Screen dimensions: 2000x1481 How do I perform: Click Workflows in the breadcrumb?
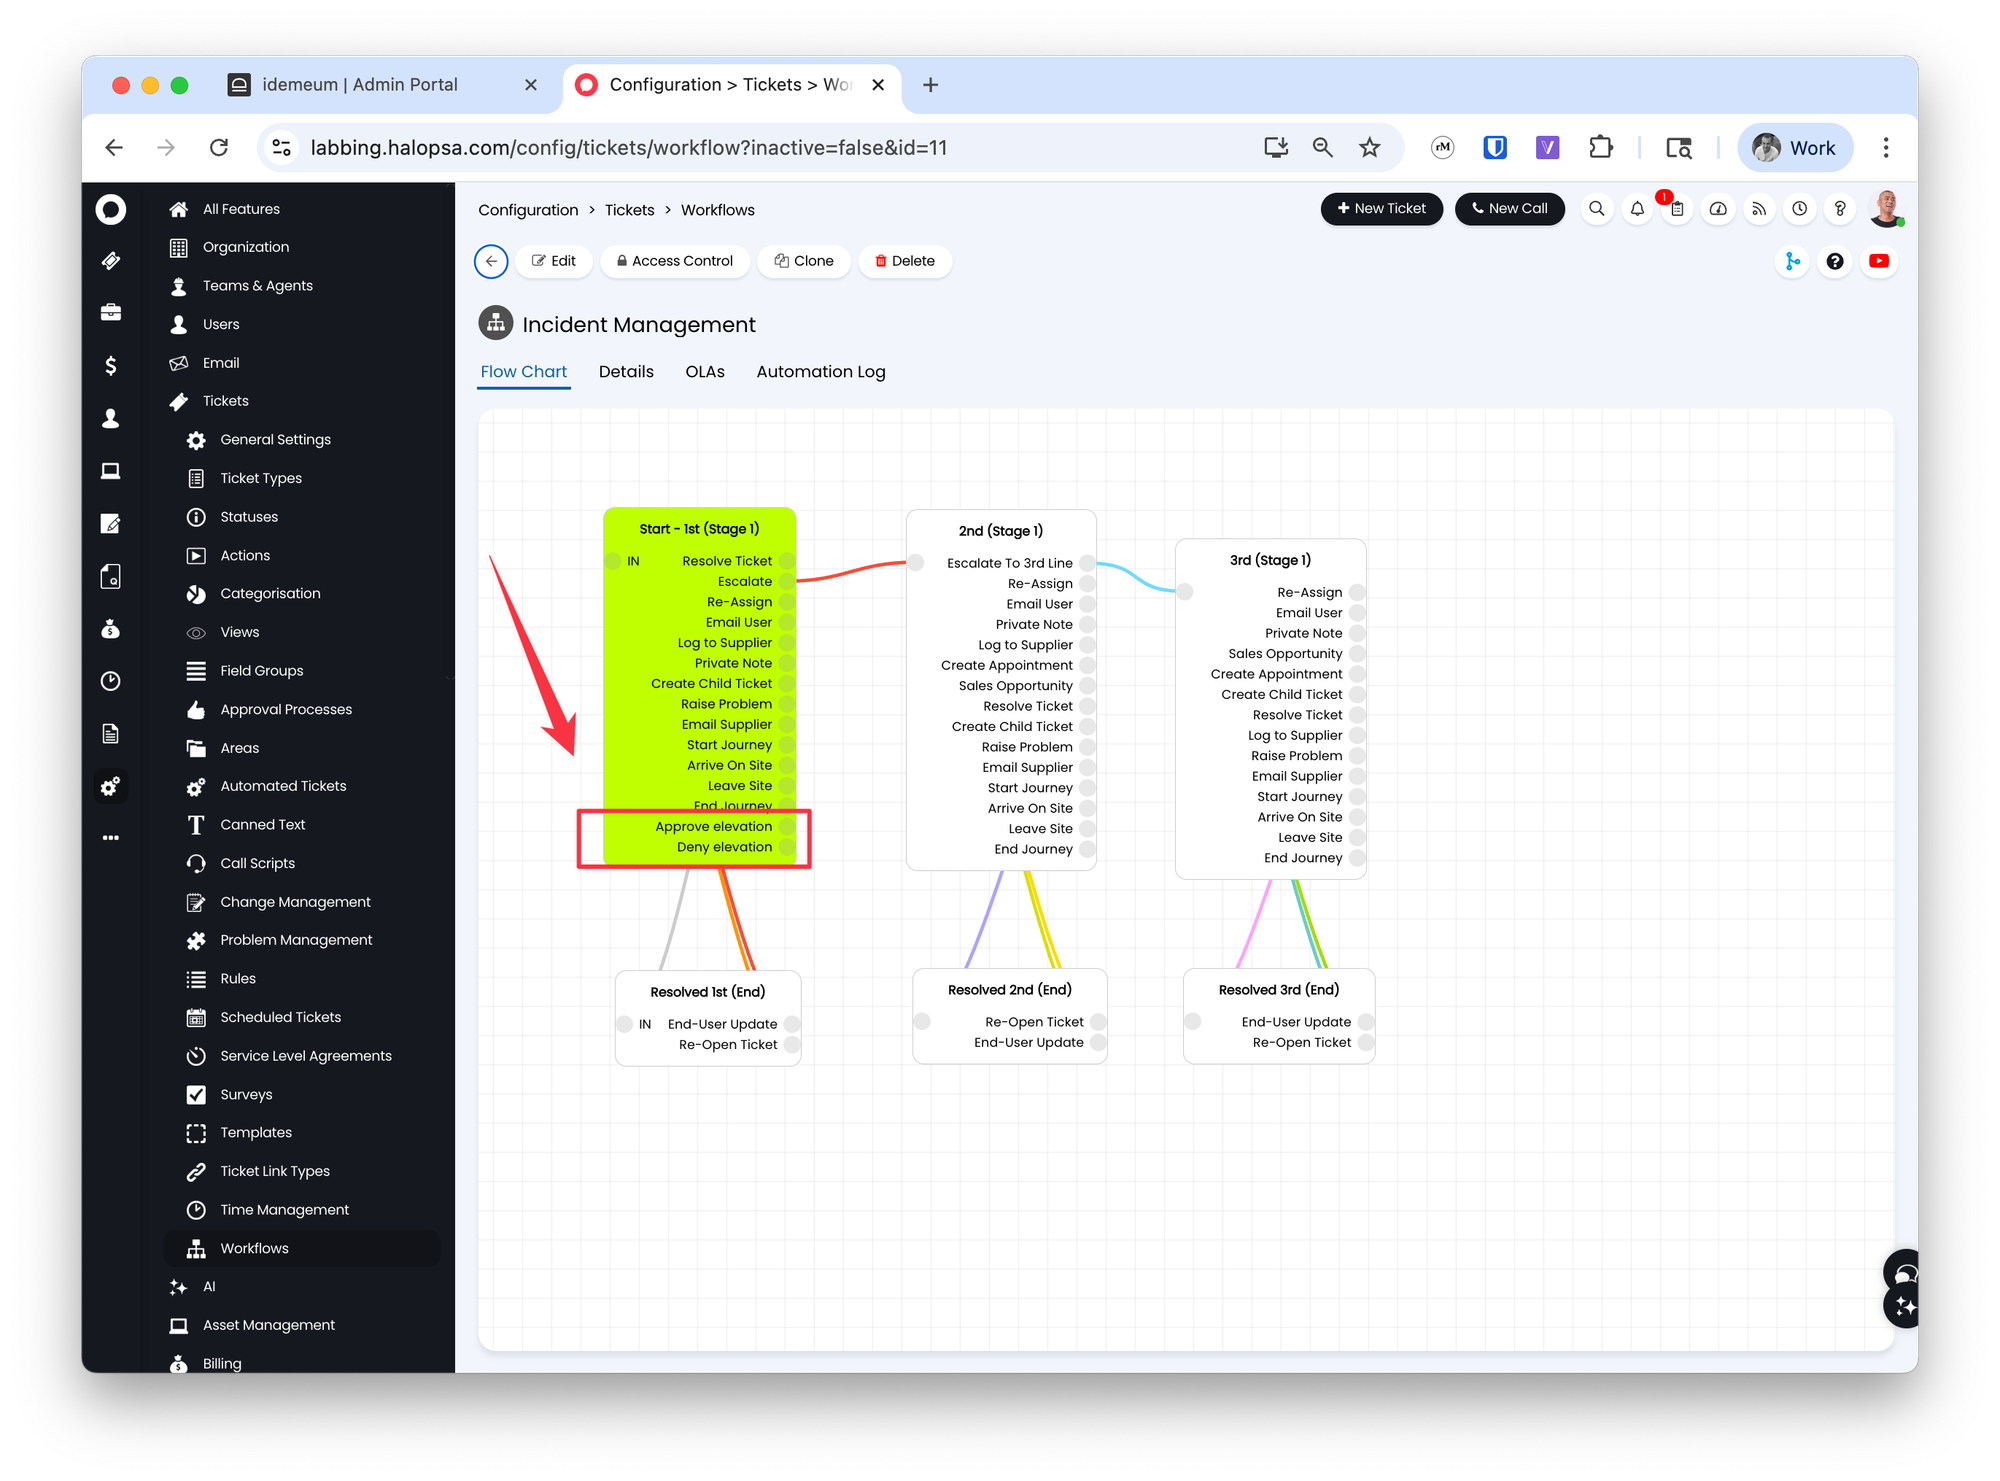coord(718,210)
